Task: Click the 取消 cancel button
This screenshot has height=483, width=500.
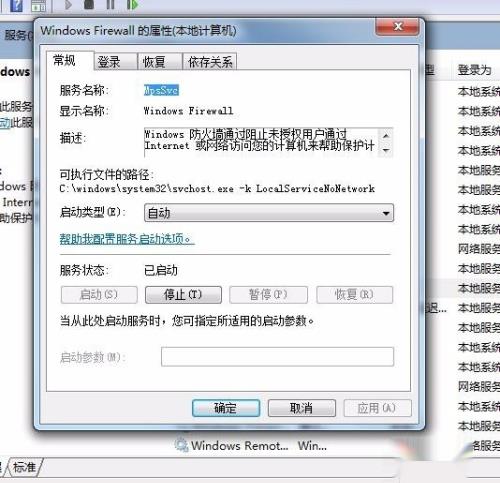Action: [302, 408]
